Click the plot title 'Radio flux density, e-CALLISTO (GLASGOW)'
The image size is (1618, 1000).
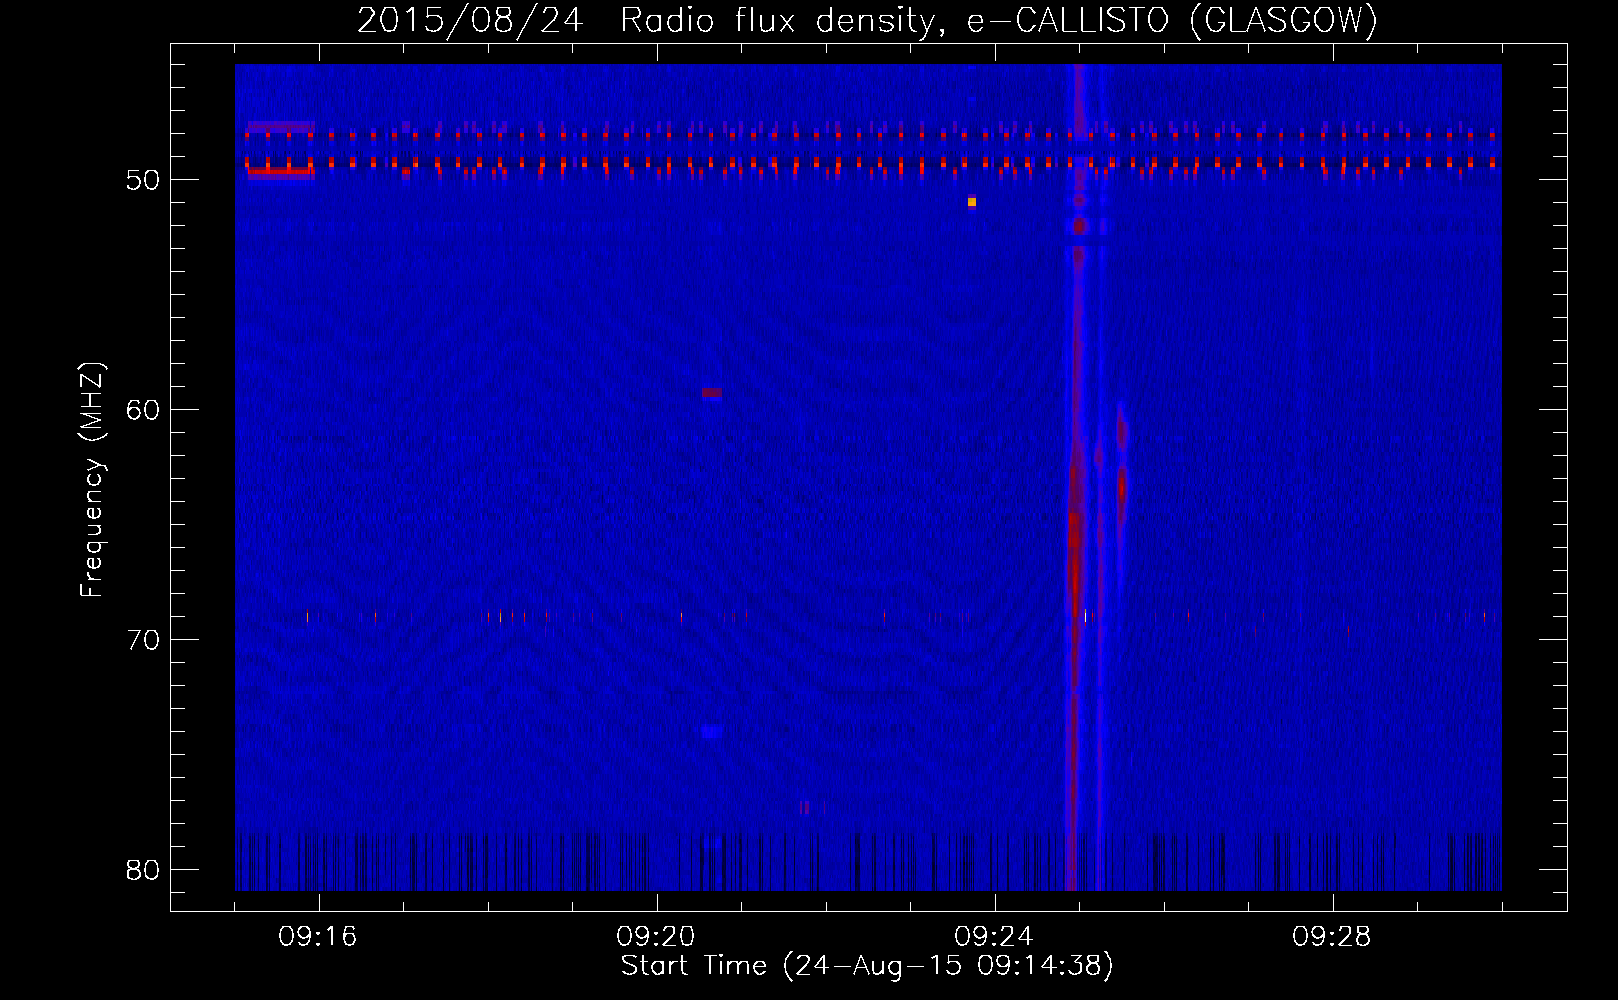[999, 20]
